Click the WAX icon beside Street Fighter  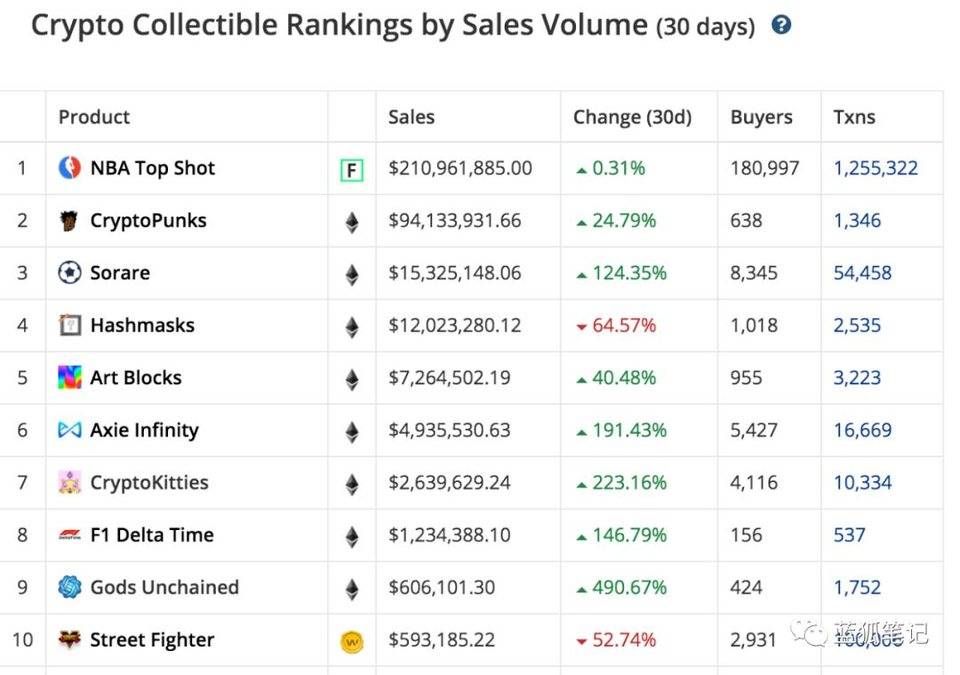coord(351,641)
